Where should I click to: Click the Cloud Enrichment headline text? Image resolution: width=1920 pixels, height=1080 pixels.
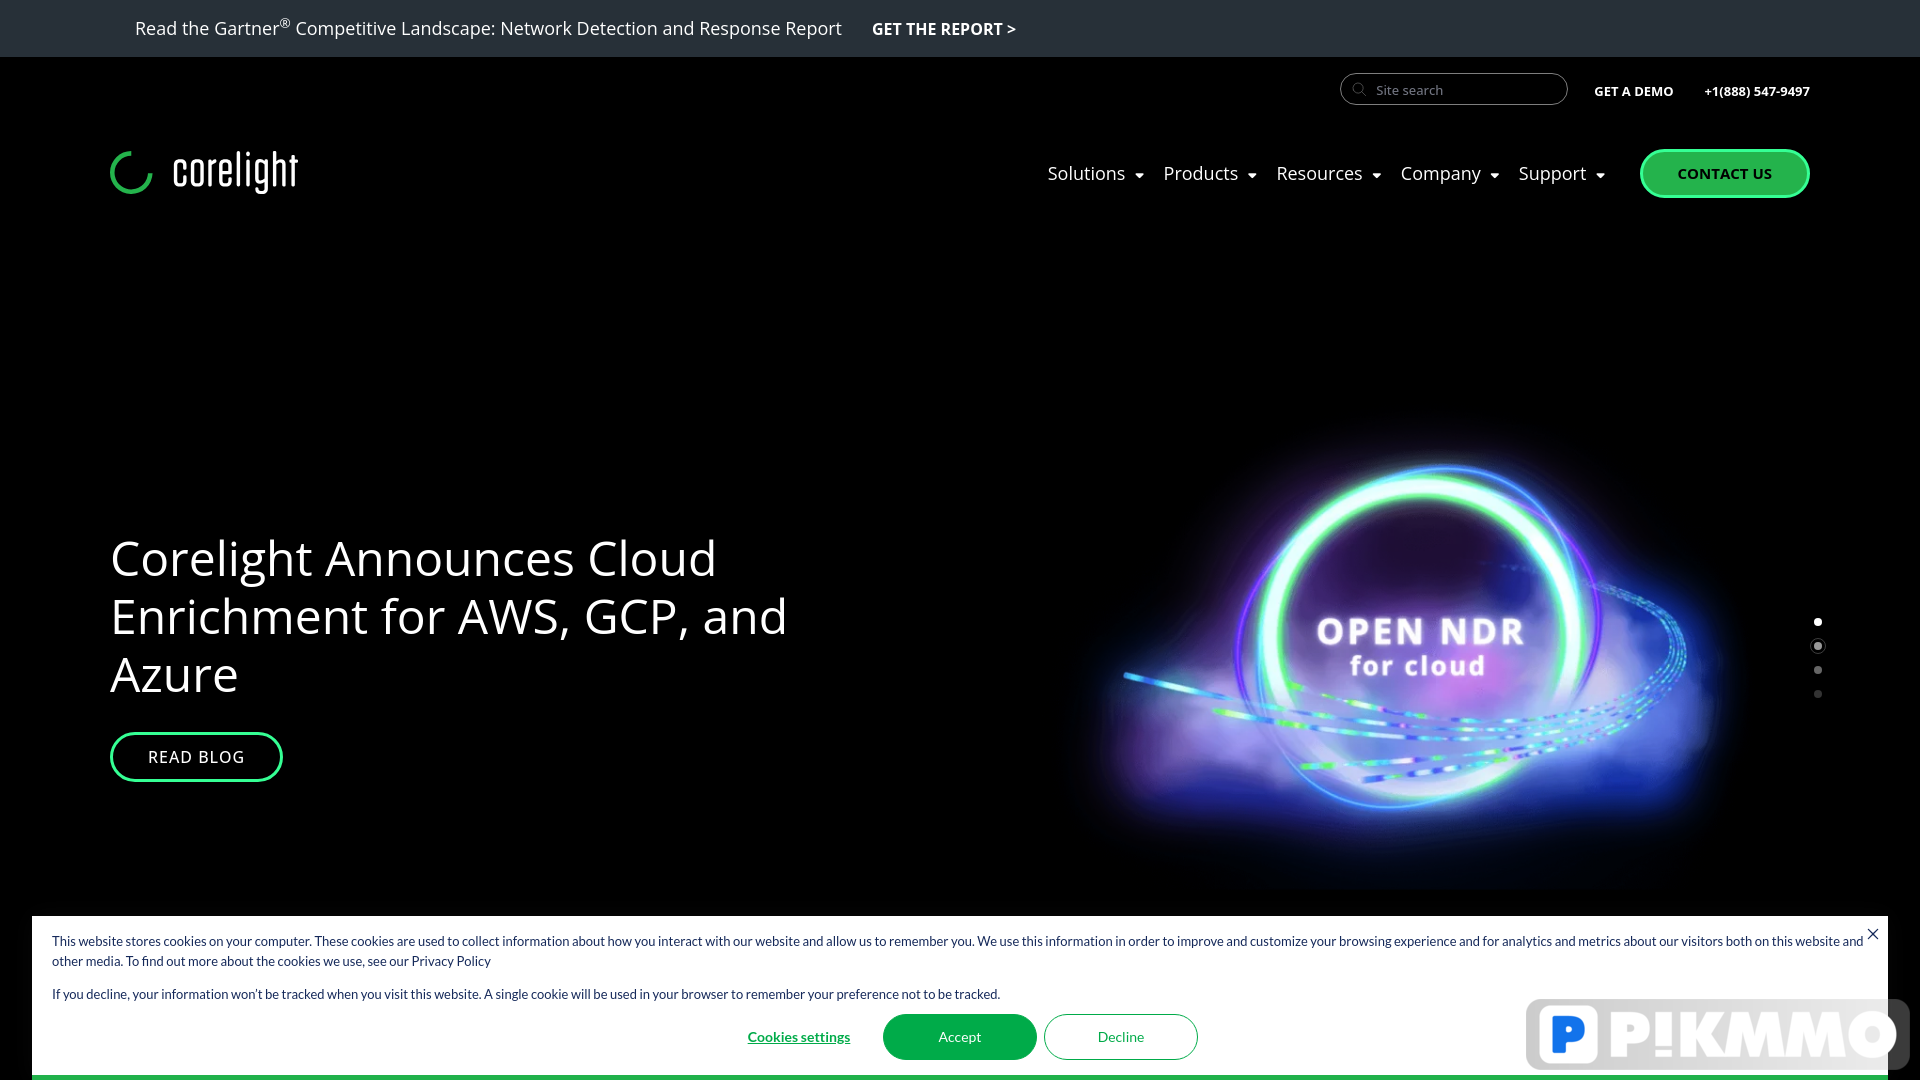click(x=449, y=616)
